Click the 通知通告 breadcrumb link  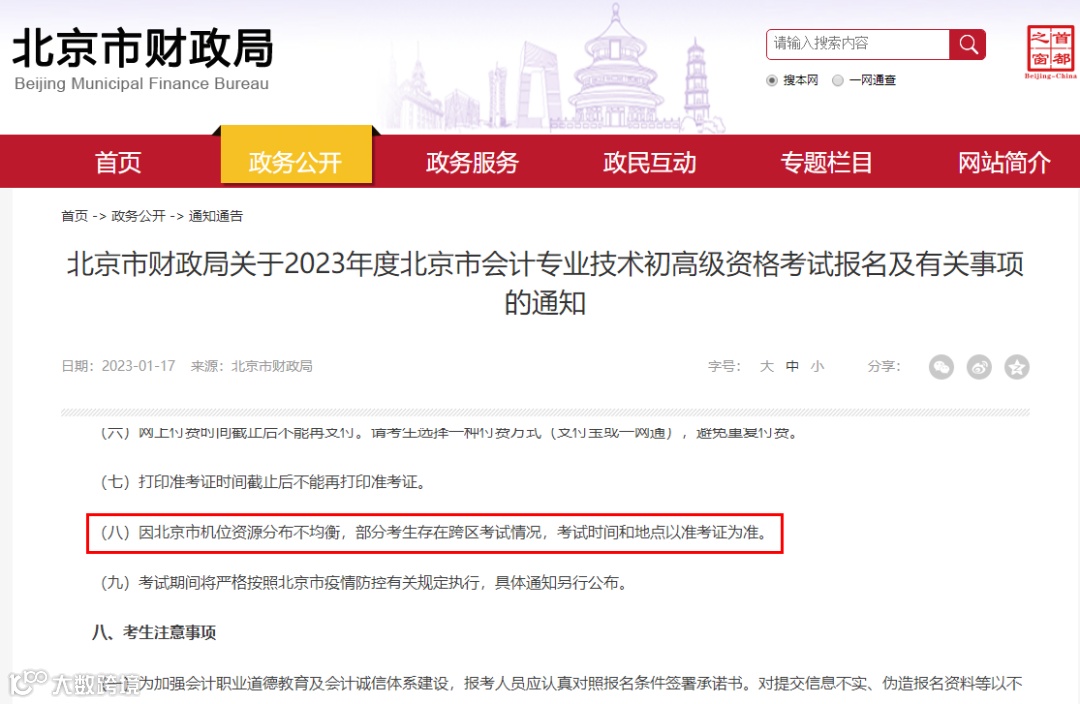(216, 216)
